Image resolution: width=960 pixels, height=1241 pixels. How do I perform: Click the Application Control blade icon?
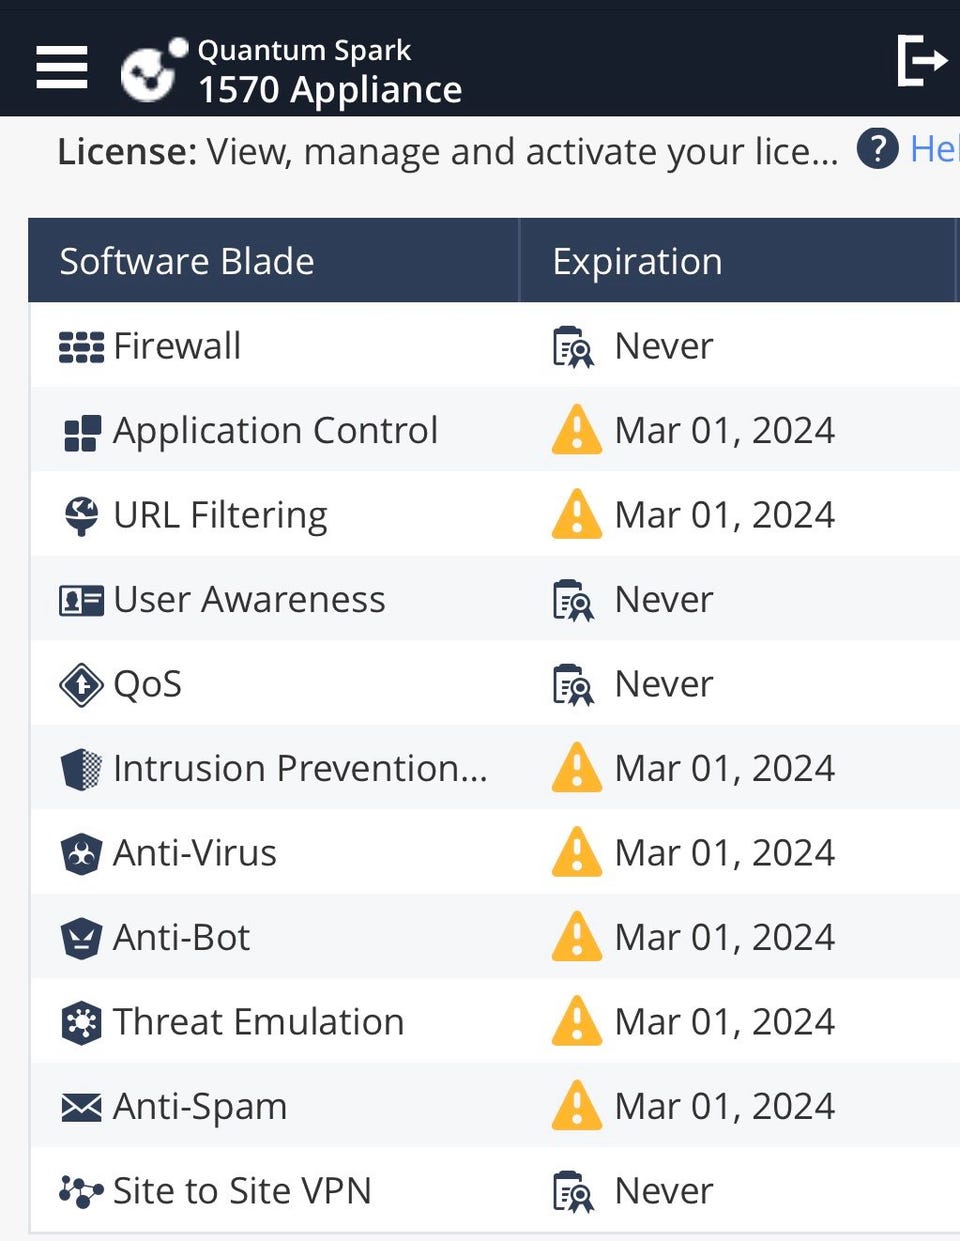pyautogui.click(x=81, y=432)
